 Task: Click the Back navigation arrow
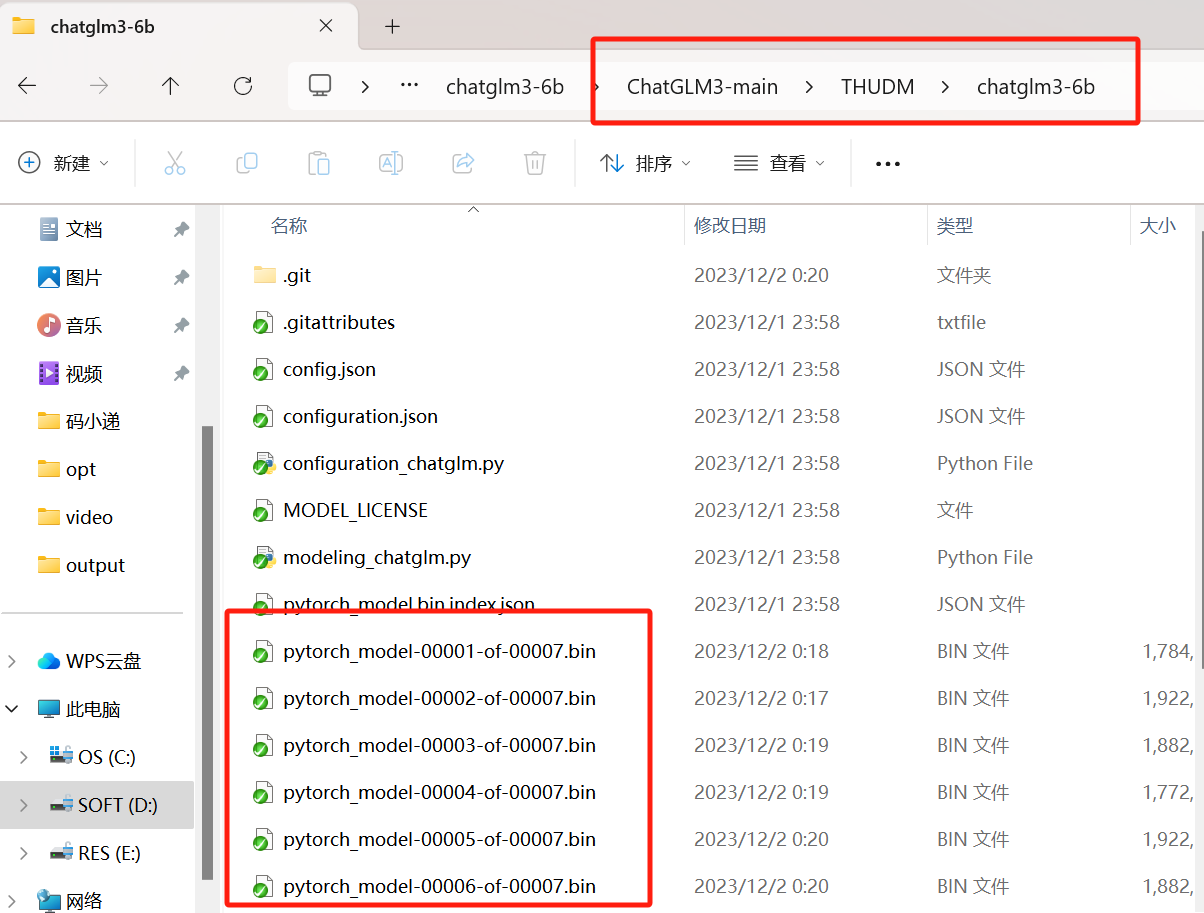[27, 86]
